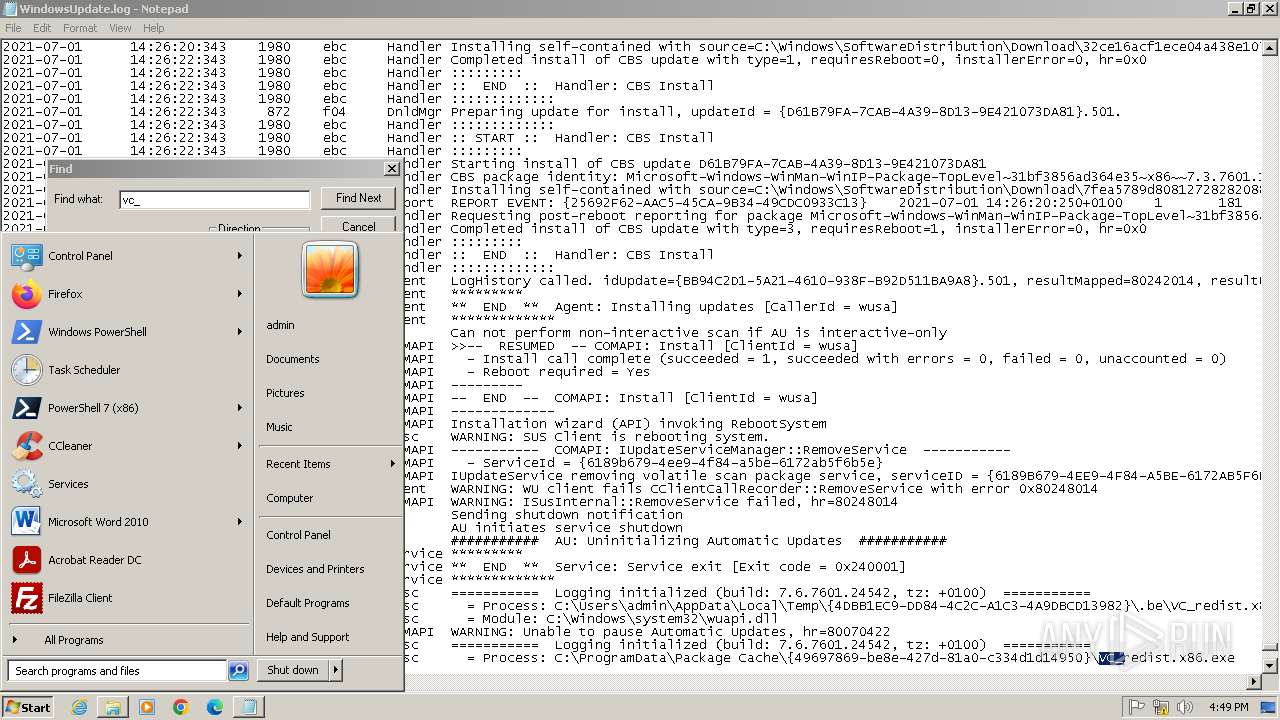This screenshot has height=720, width=1280.
Task: Open the Help menu in Notepad
Action: (x=153, y=28)
